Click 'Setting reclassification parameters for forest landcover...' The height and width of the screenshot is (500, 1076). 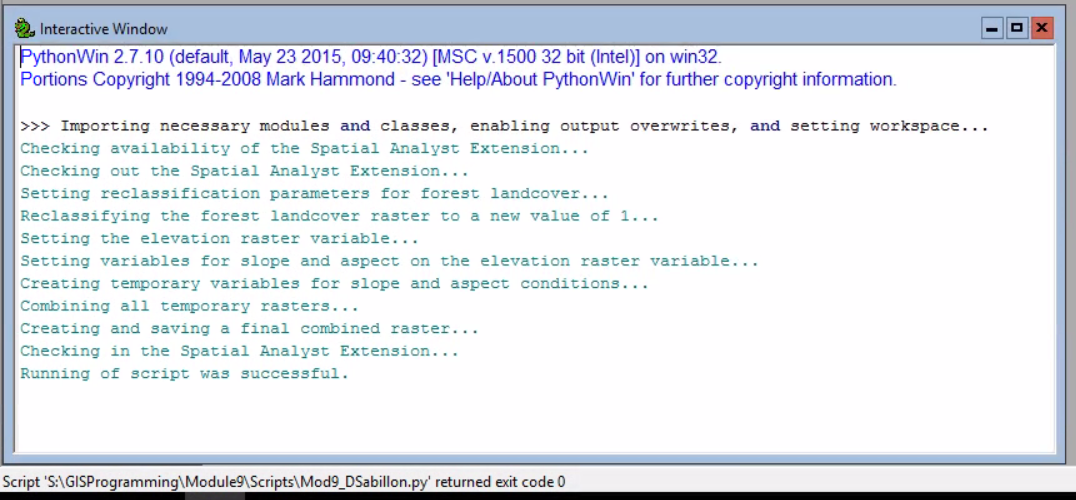(x=314, y=193)
